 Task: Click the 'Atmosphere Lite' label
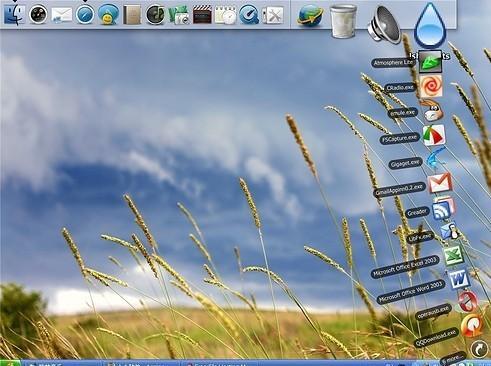[x=393, y=62]
